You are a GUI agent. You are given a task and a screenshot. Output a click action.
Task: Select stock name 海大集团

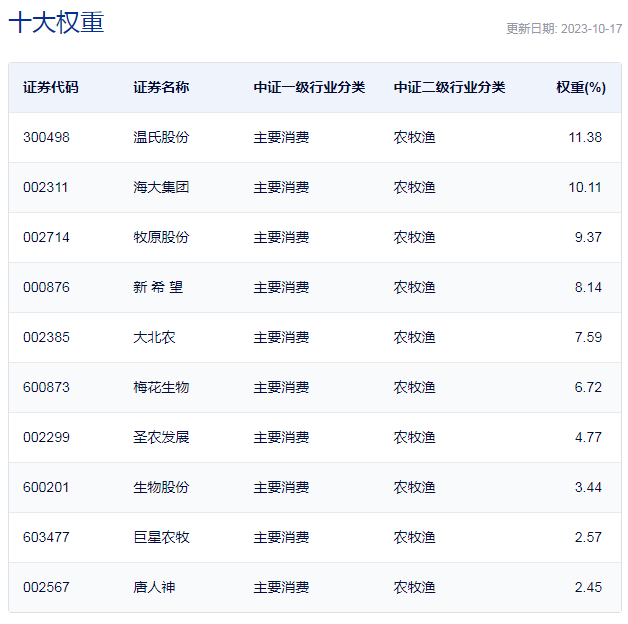(161, 187)
